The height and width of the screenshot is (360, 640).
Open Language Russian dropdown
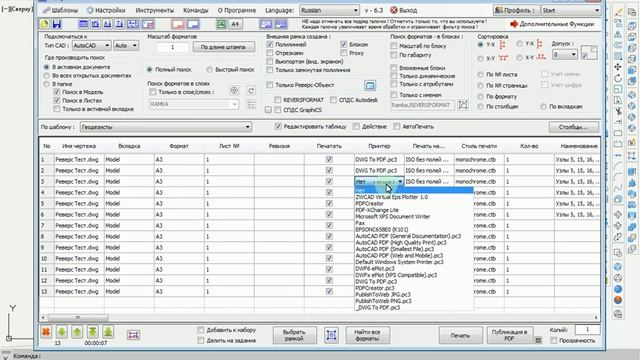[329, 10]
